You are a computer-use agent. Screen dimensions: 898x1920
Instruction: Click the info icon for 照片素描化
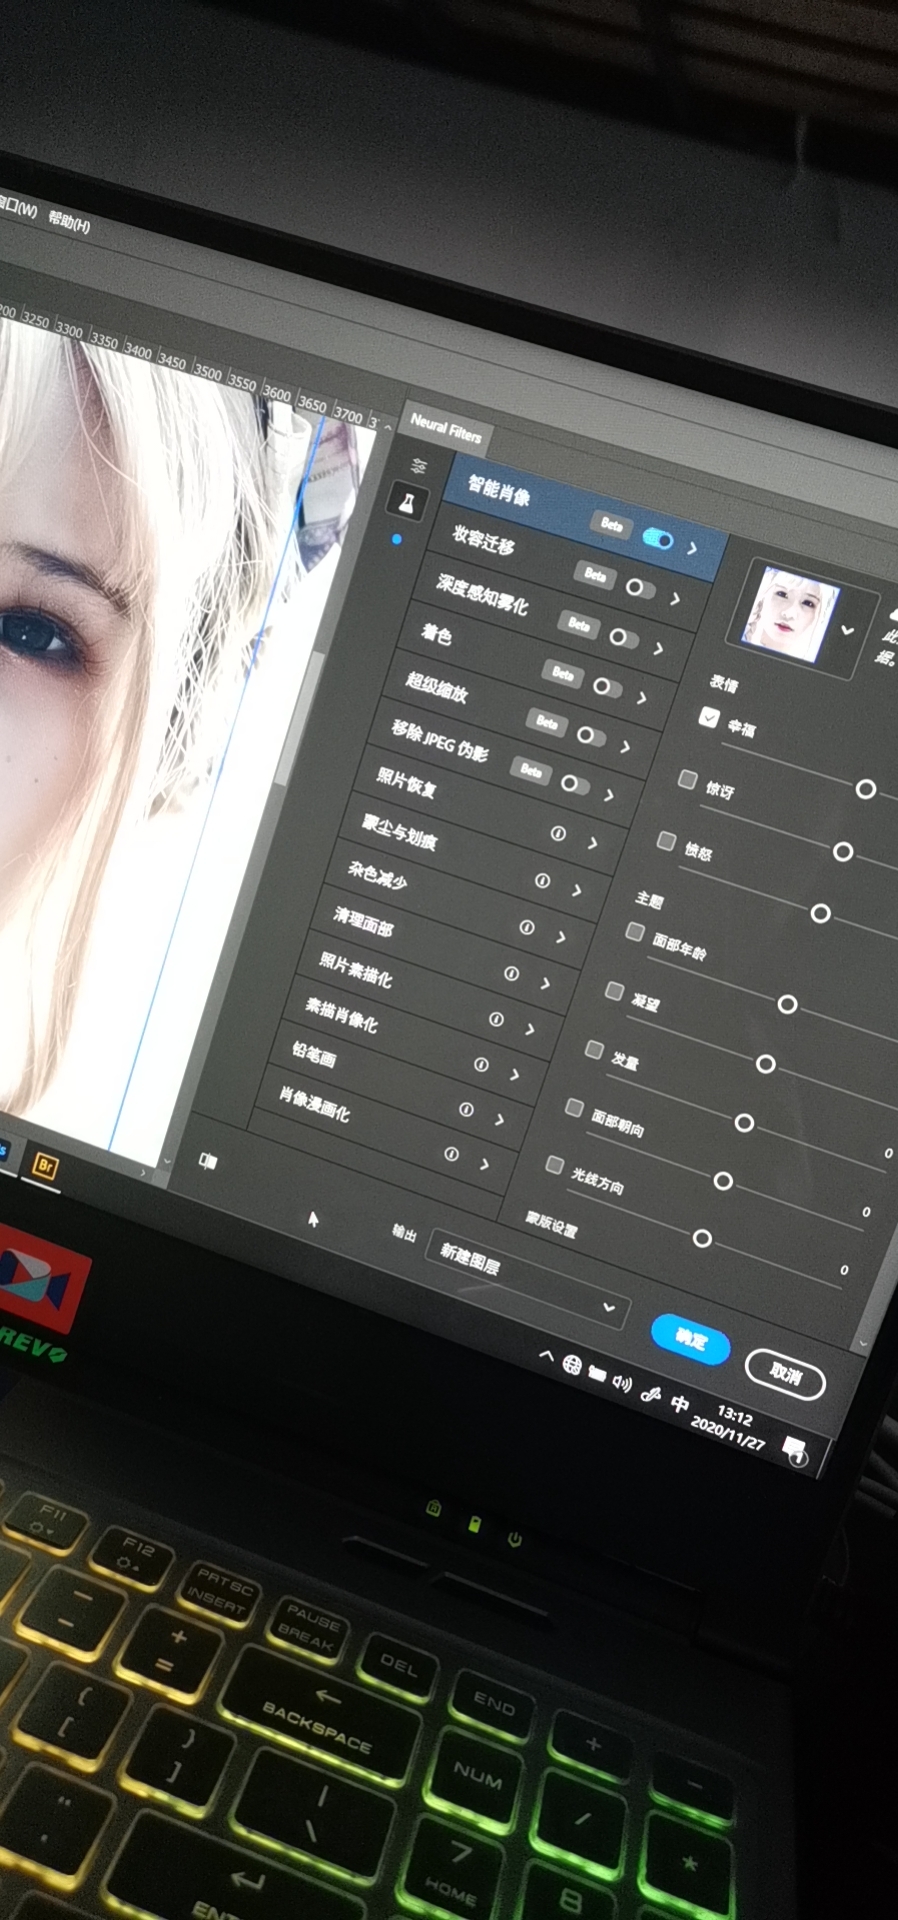point(497,1019)
